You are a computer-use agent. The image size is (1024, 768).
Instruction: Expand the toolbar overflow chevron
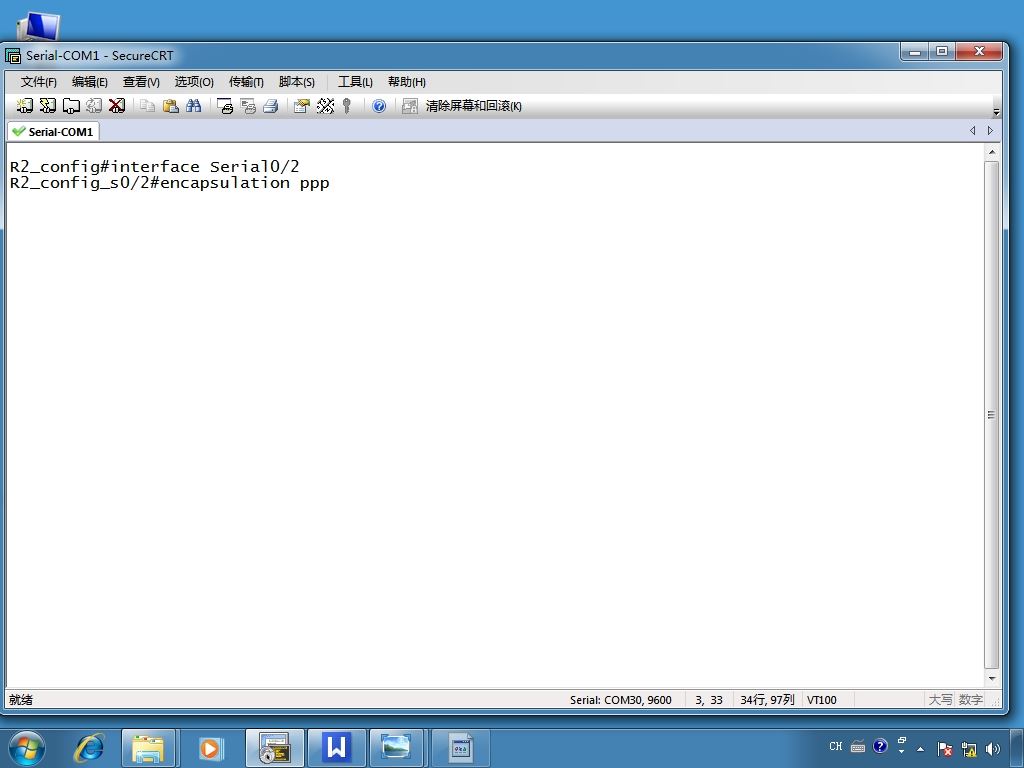(x=996, y=112)
